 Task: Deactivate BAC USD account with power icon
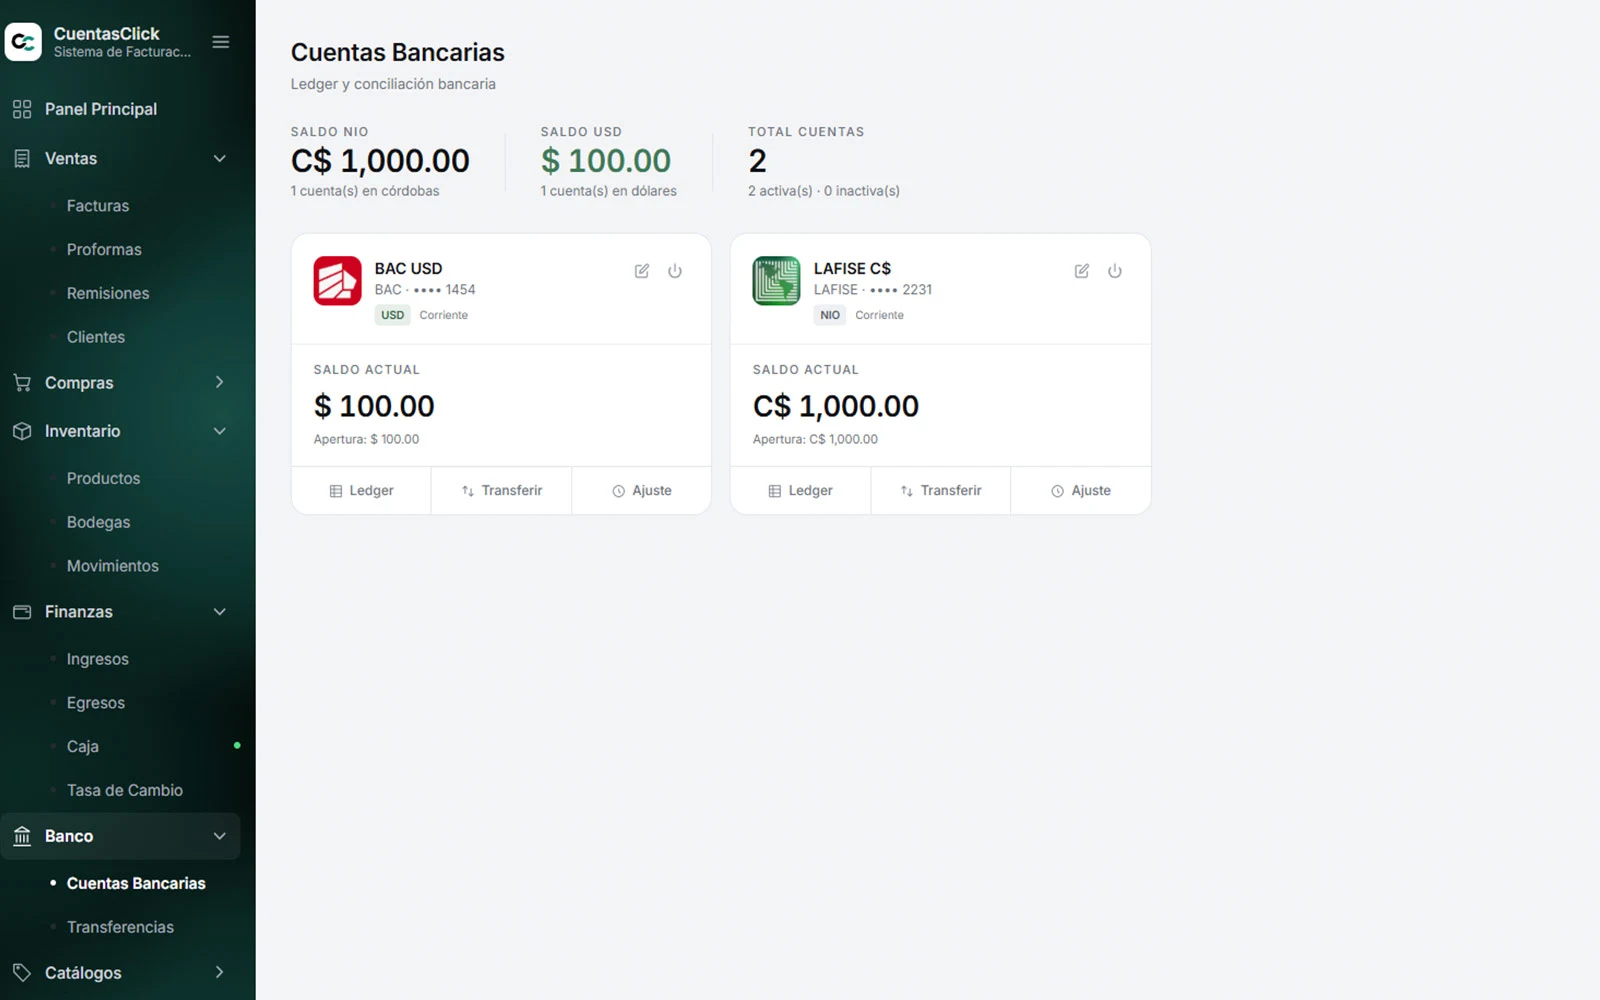pos(675,271)
